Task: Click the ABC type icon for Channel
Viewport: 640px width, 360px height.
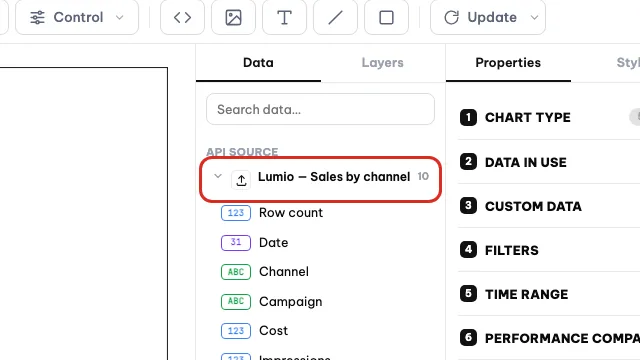Action: [236, 272]
